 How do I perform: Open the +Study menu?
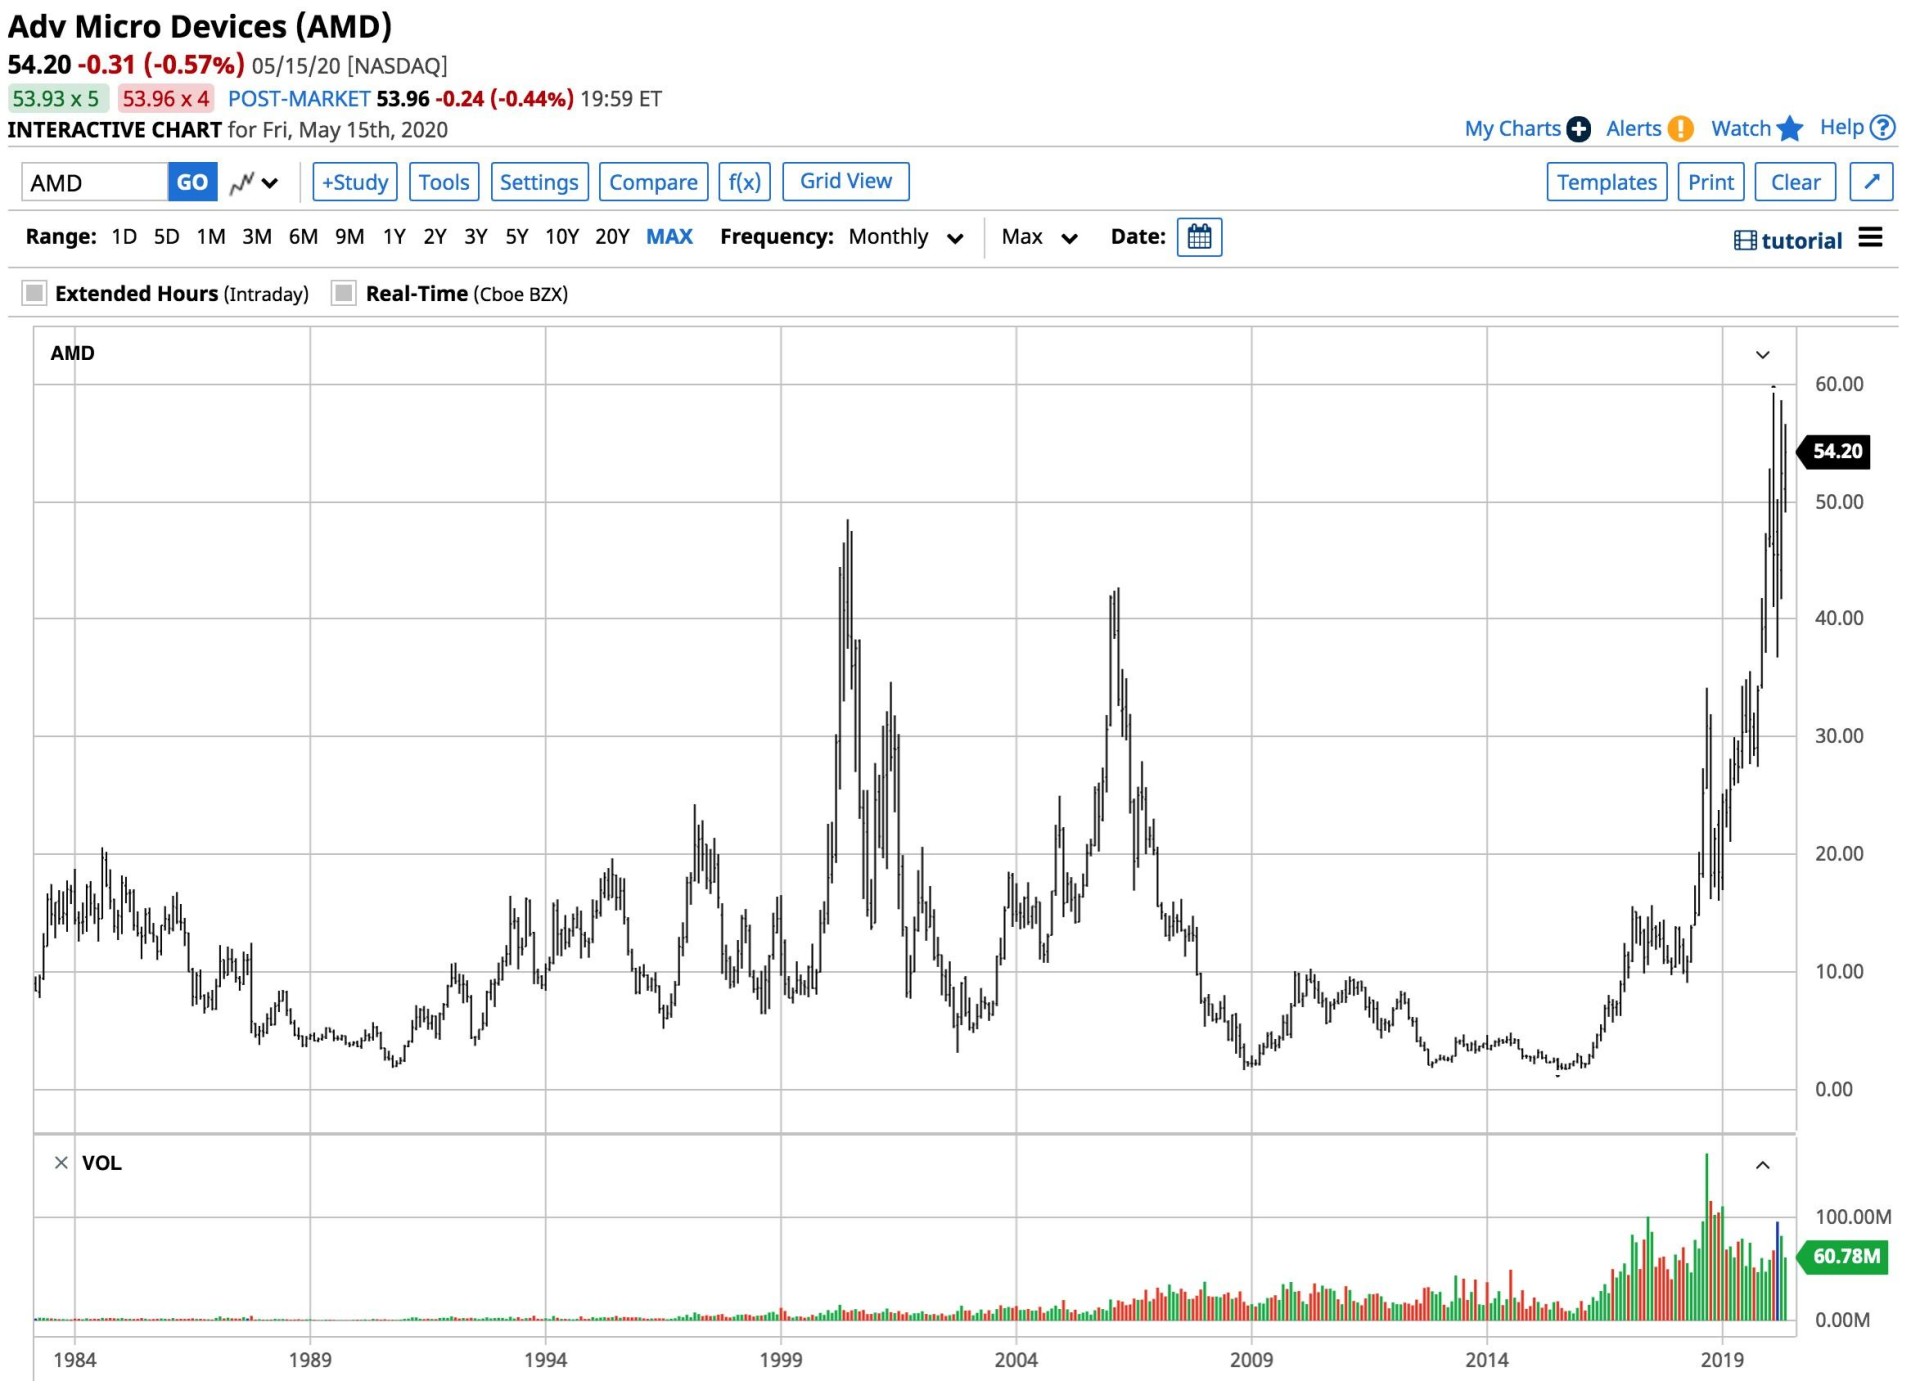coord(355,182)
